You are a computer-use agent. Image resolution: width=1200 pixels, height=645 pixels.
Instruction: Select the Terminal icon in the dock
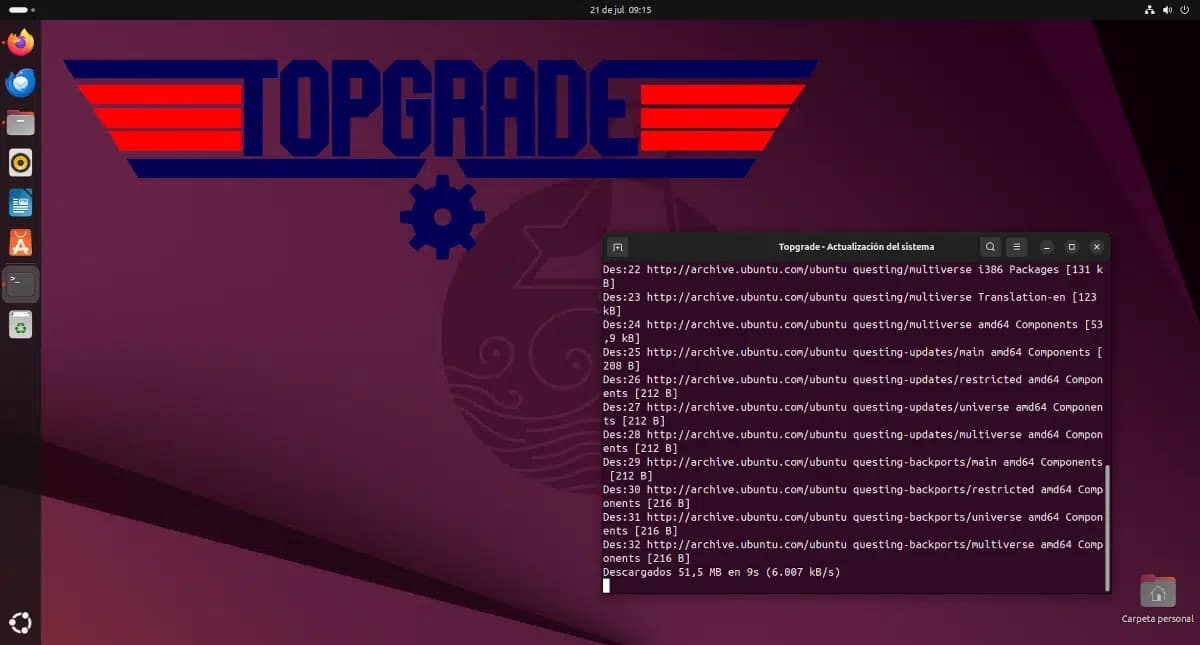(x=20, y=284)
